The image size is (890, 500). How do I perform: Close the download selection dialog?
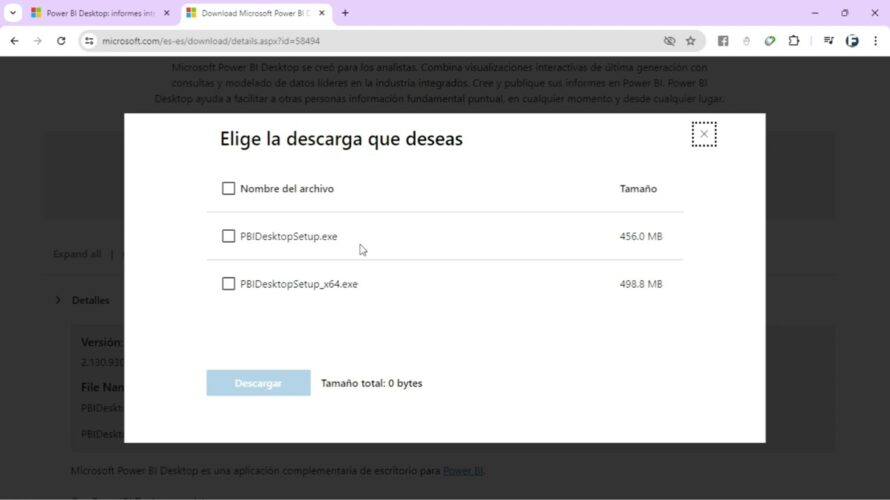coord(704,134)
